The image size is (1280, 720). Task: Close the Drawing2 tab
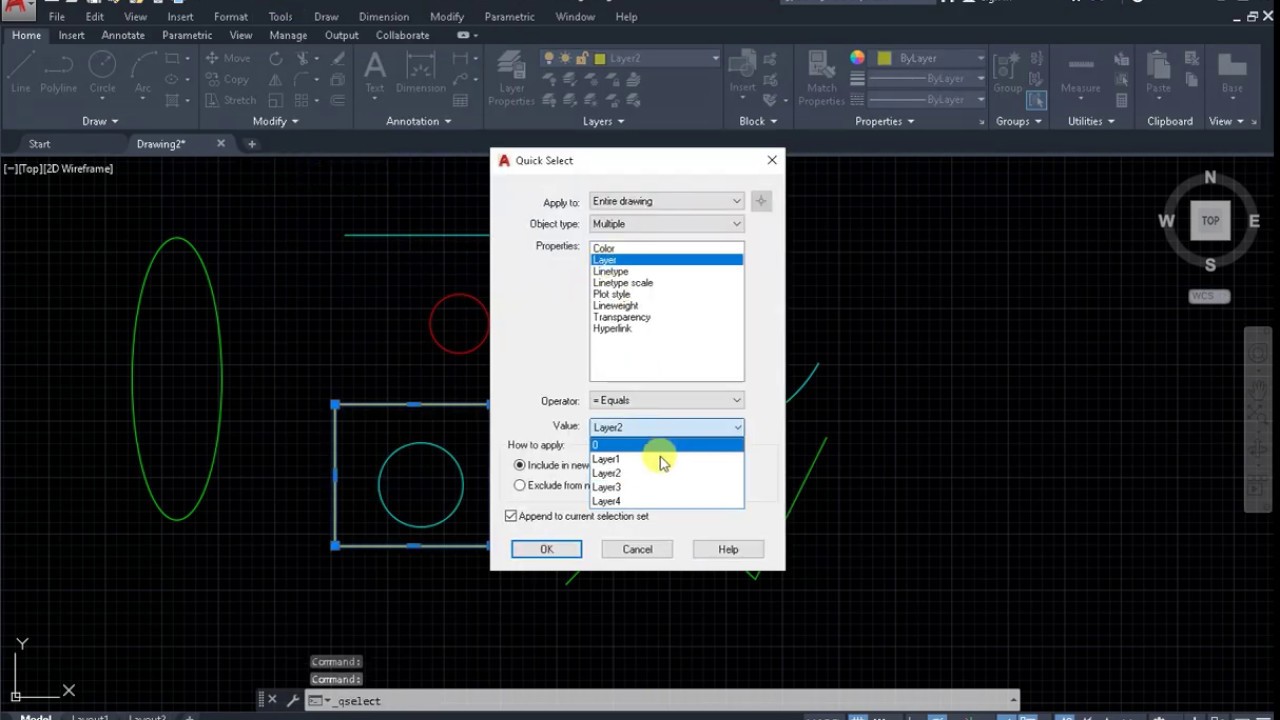pos(221,143)
